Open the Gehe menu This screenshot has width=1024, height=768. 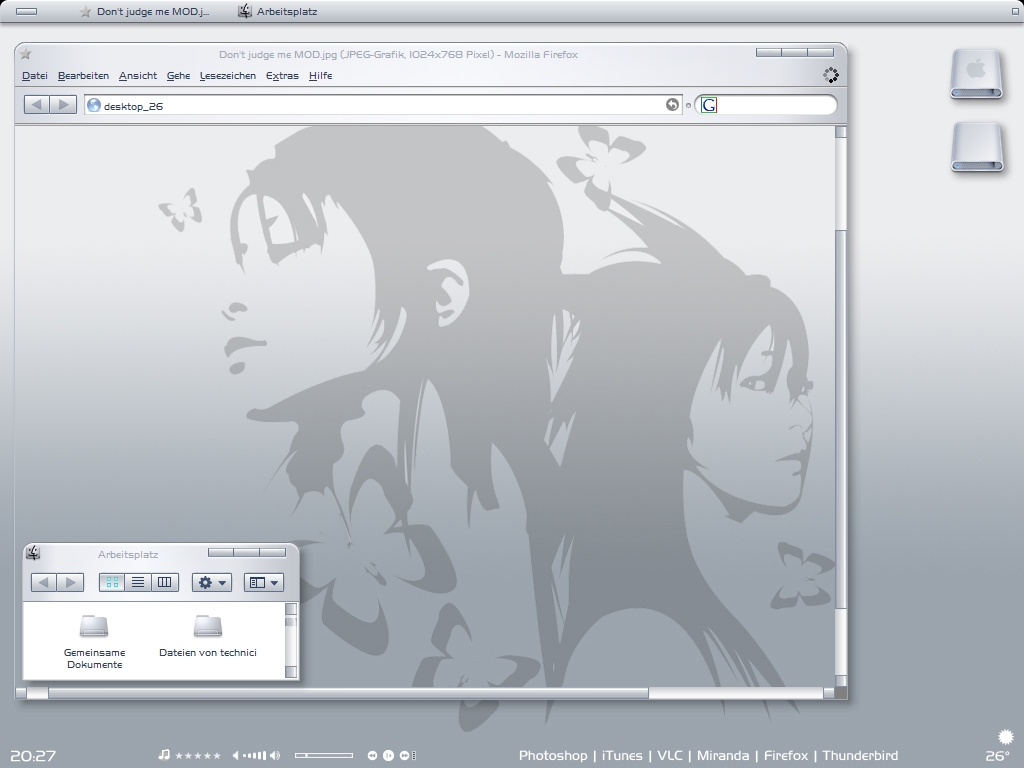coord(178,76)
